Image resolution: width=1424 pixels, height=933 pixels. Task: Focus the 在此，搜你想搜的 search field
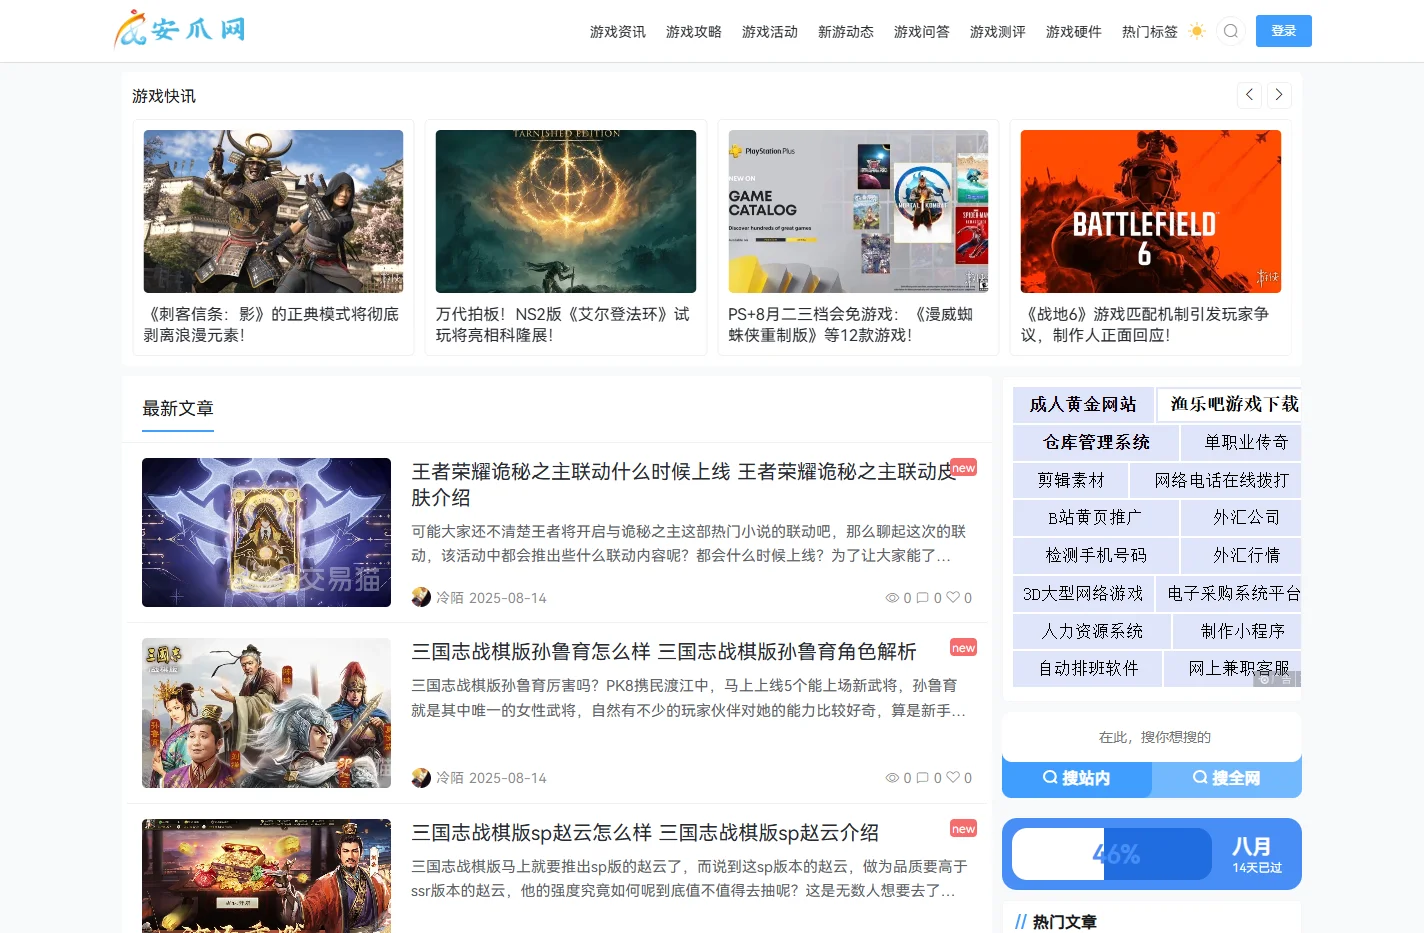click(x=1152, y=737)
